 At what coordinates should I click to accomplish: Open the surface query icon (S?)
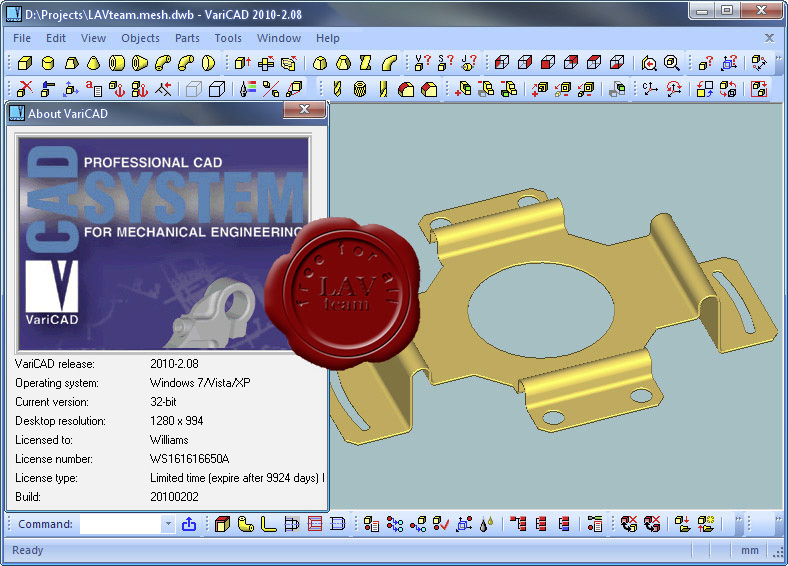(x=445, y=63)
